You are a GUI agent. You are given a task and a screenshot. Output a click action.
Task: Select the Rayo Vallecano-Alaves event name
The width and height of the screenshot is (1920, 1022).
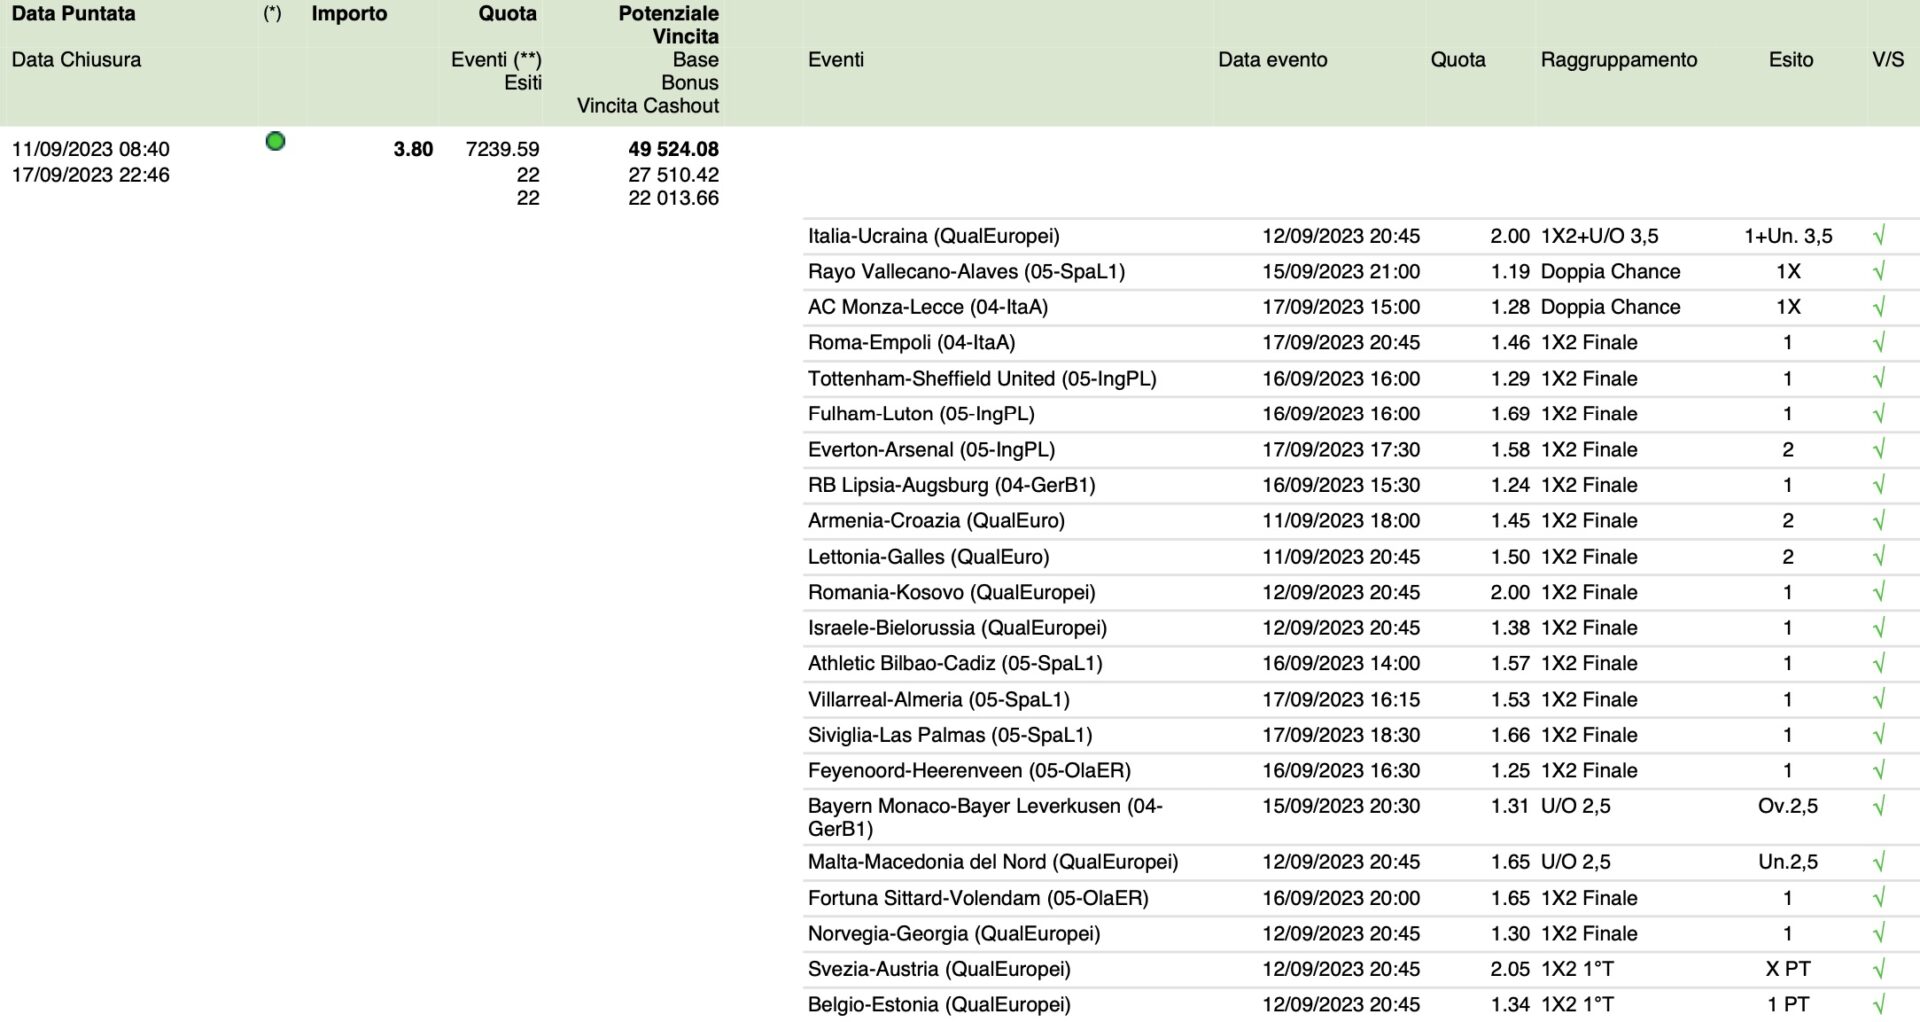tap(966, 271)
